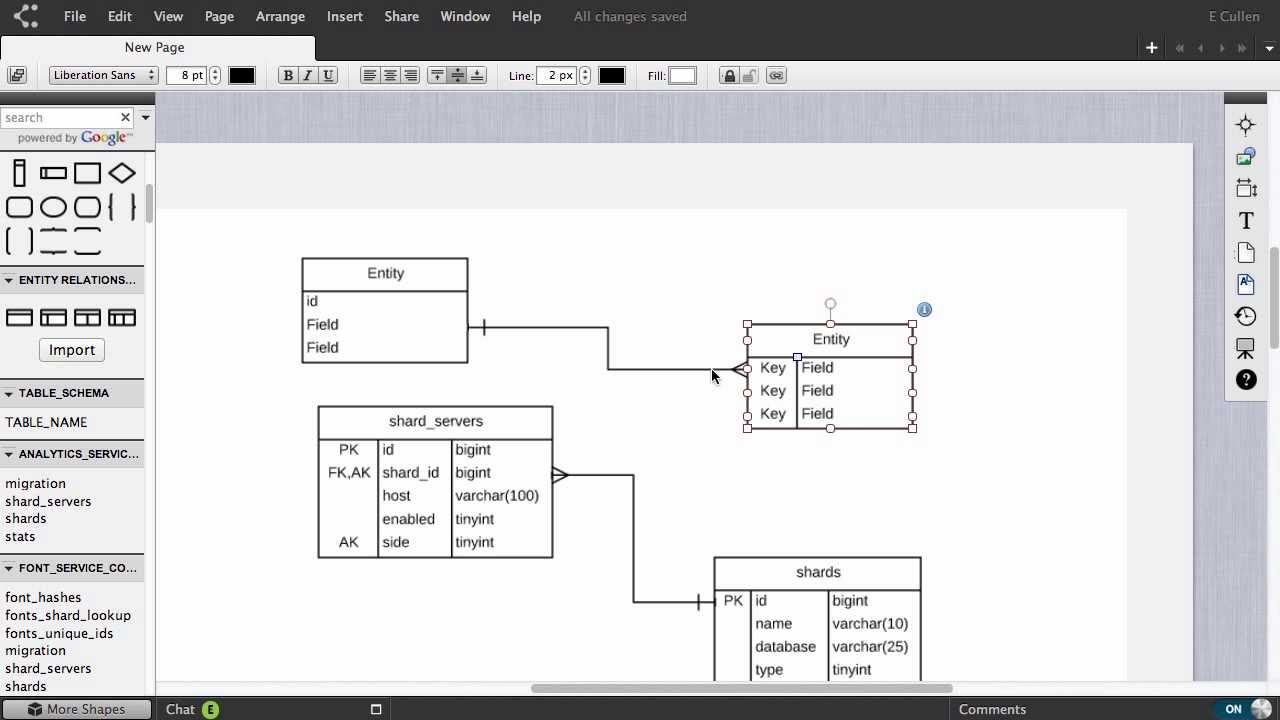
Task: Open the Help icon at sidebar bottom
Action: tap(1245, 380)
